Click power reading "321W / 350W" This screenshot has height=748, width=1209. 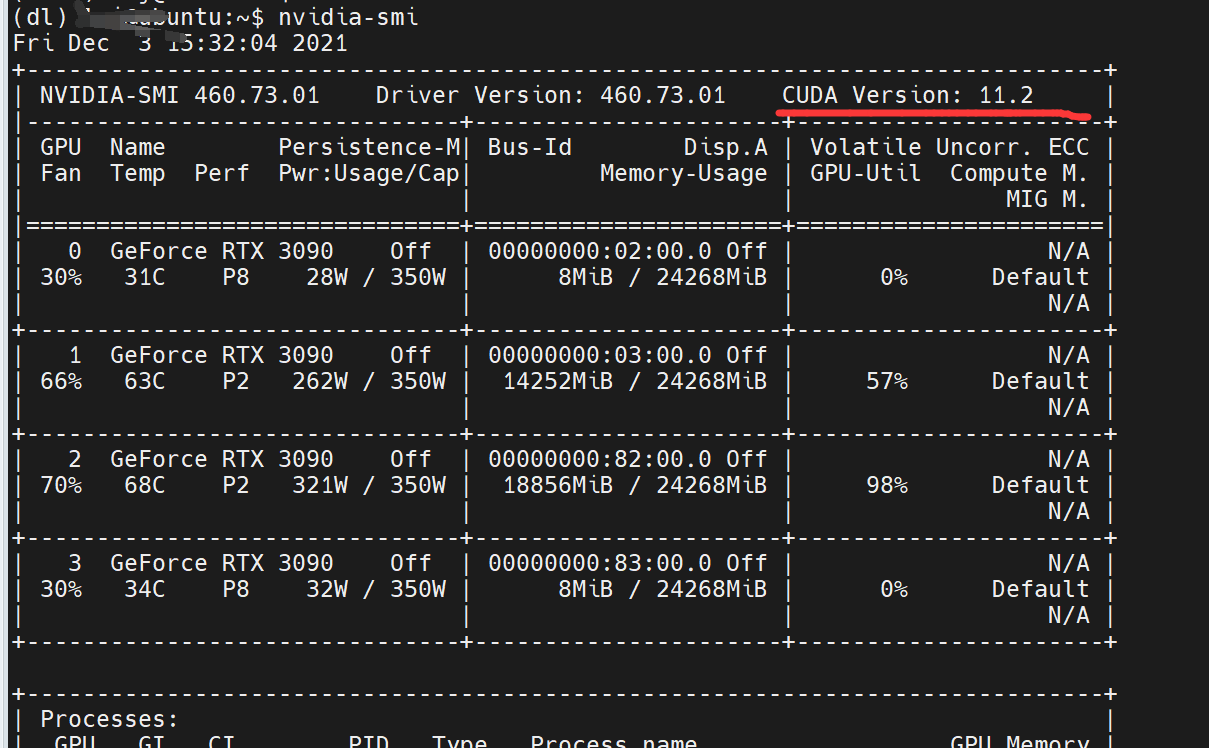click(x=369, y=486)
